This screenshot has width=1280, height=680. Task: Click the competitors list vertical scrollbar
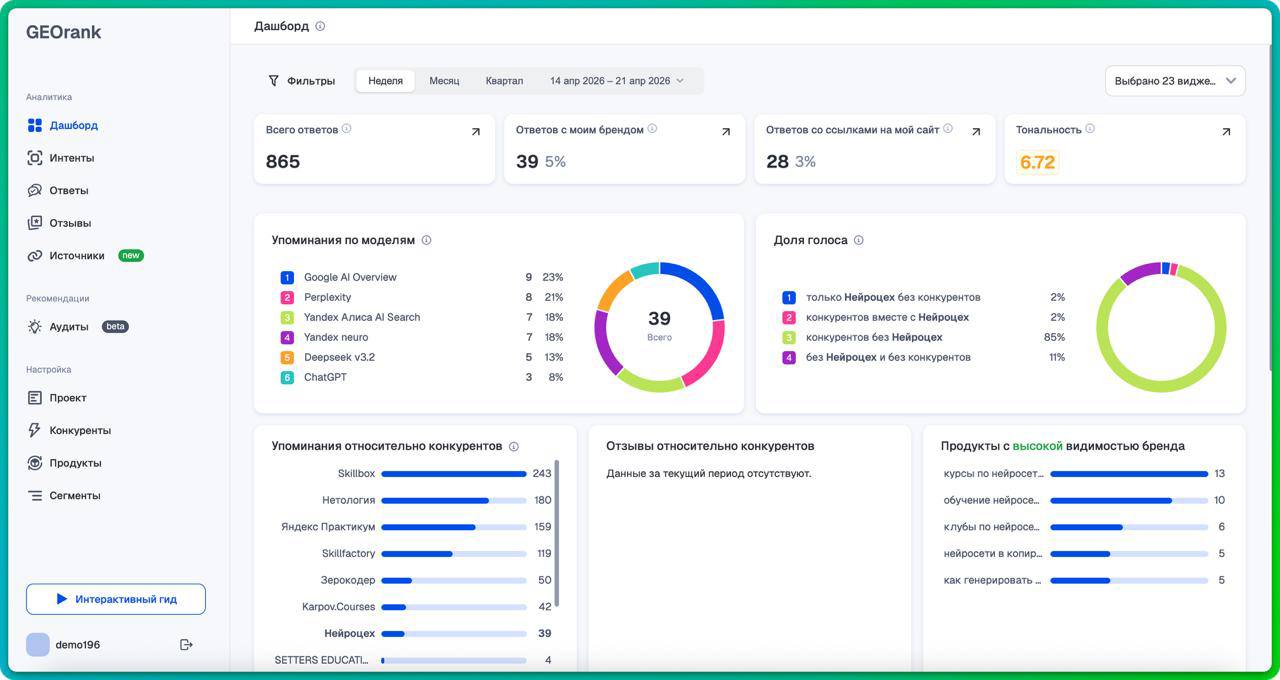pyautogui.click(x=556, y=533)
